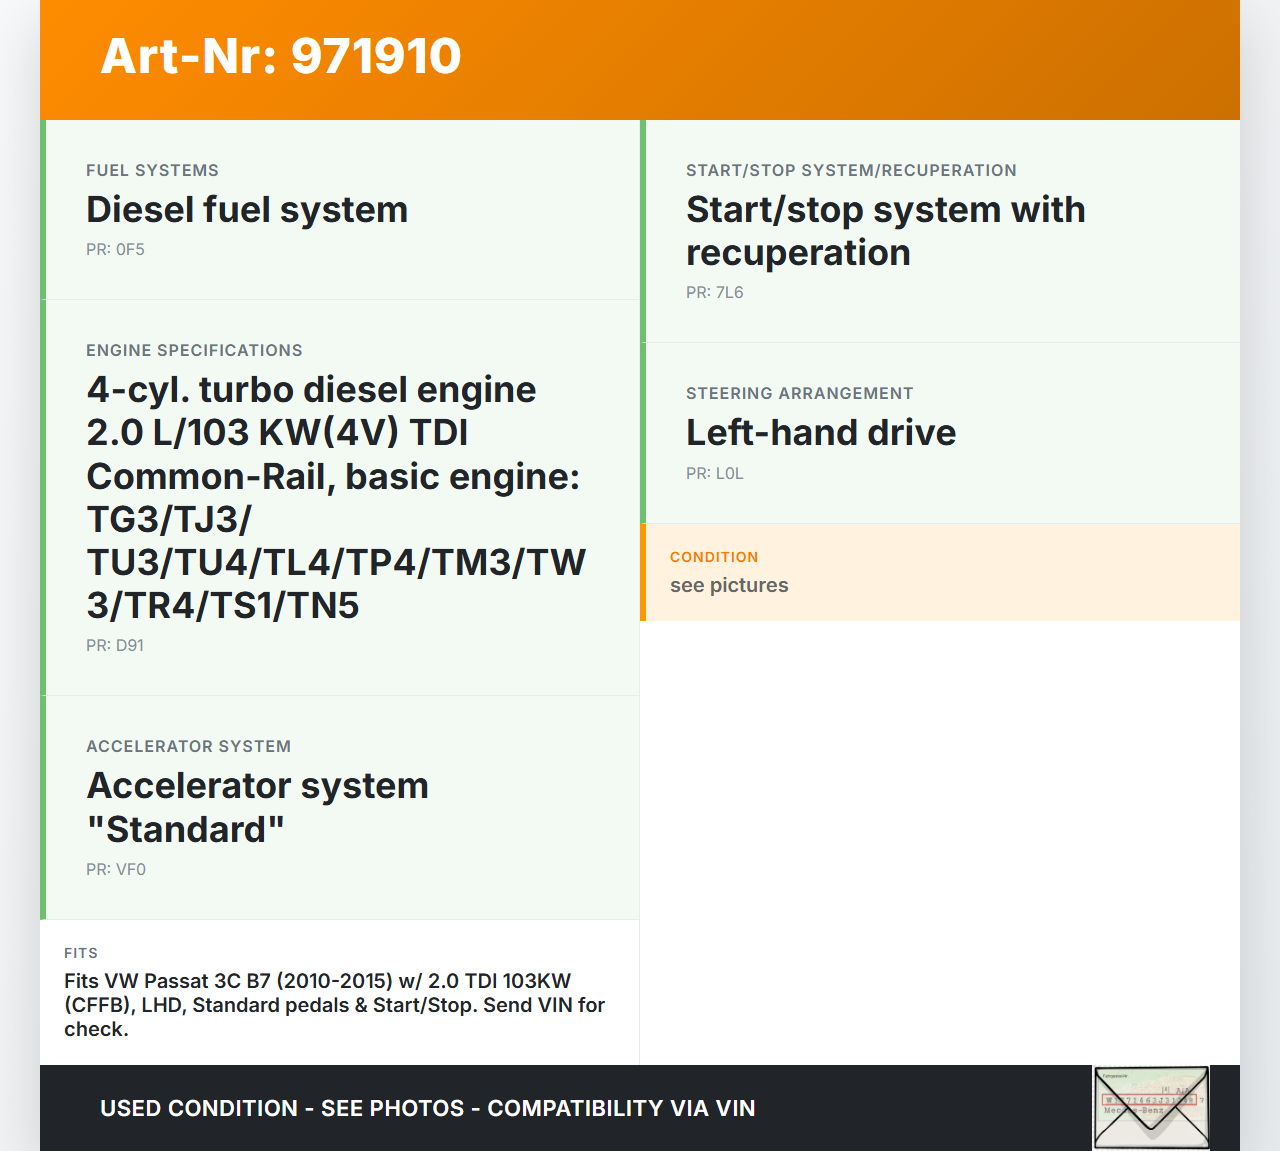Click the Fuel Systems category label
The width and height of the screenshot is (1280, 1151).
click(152, 171)
